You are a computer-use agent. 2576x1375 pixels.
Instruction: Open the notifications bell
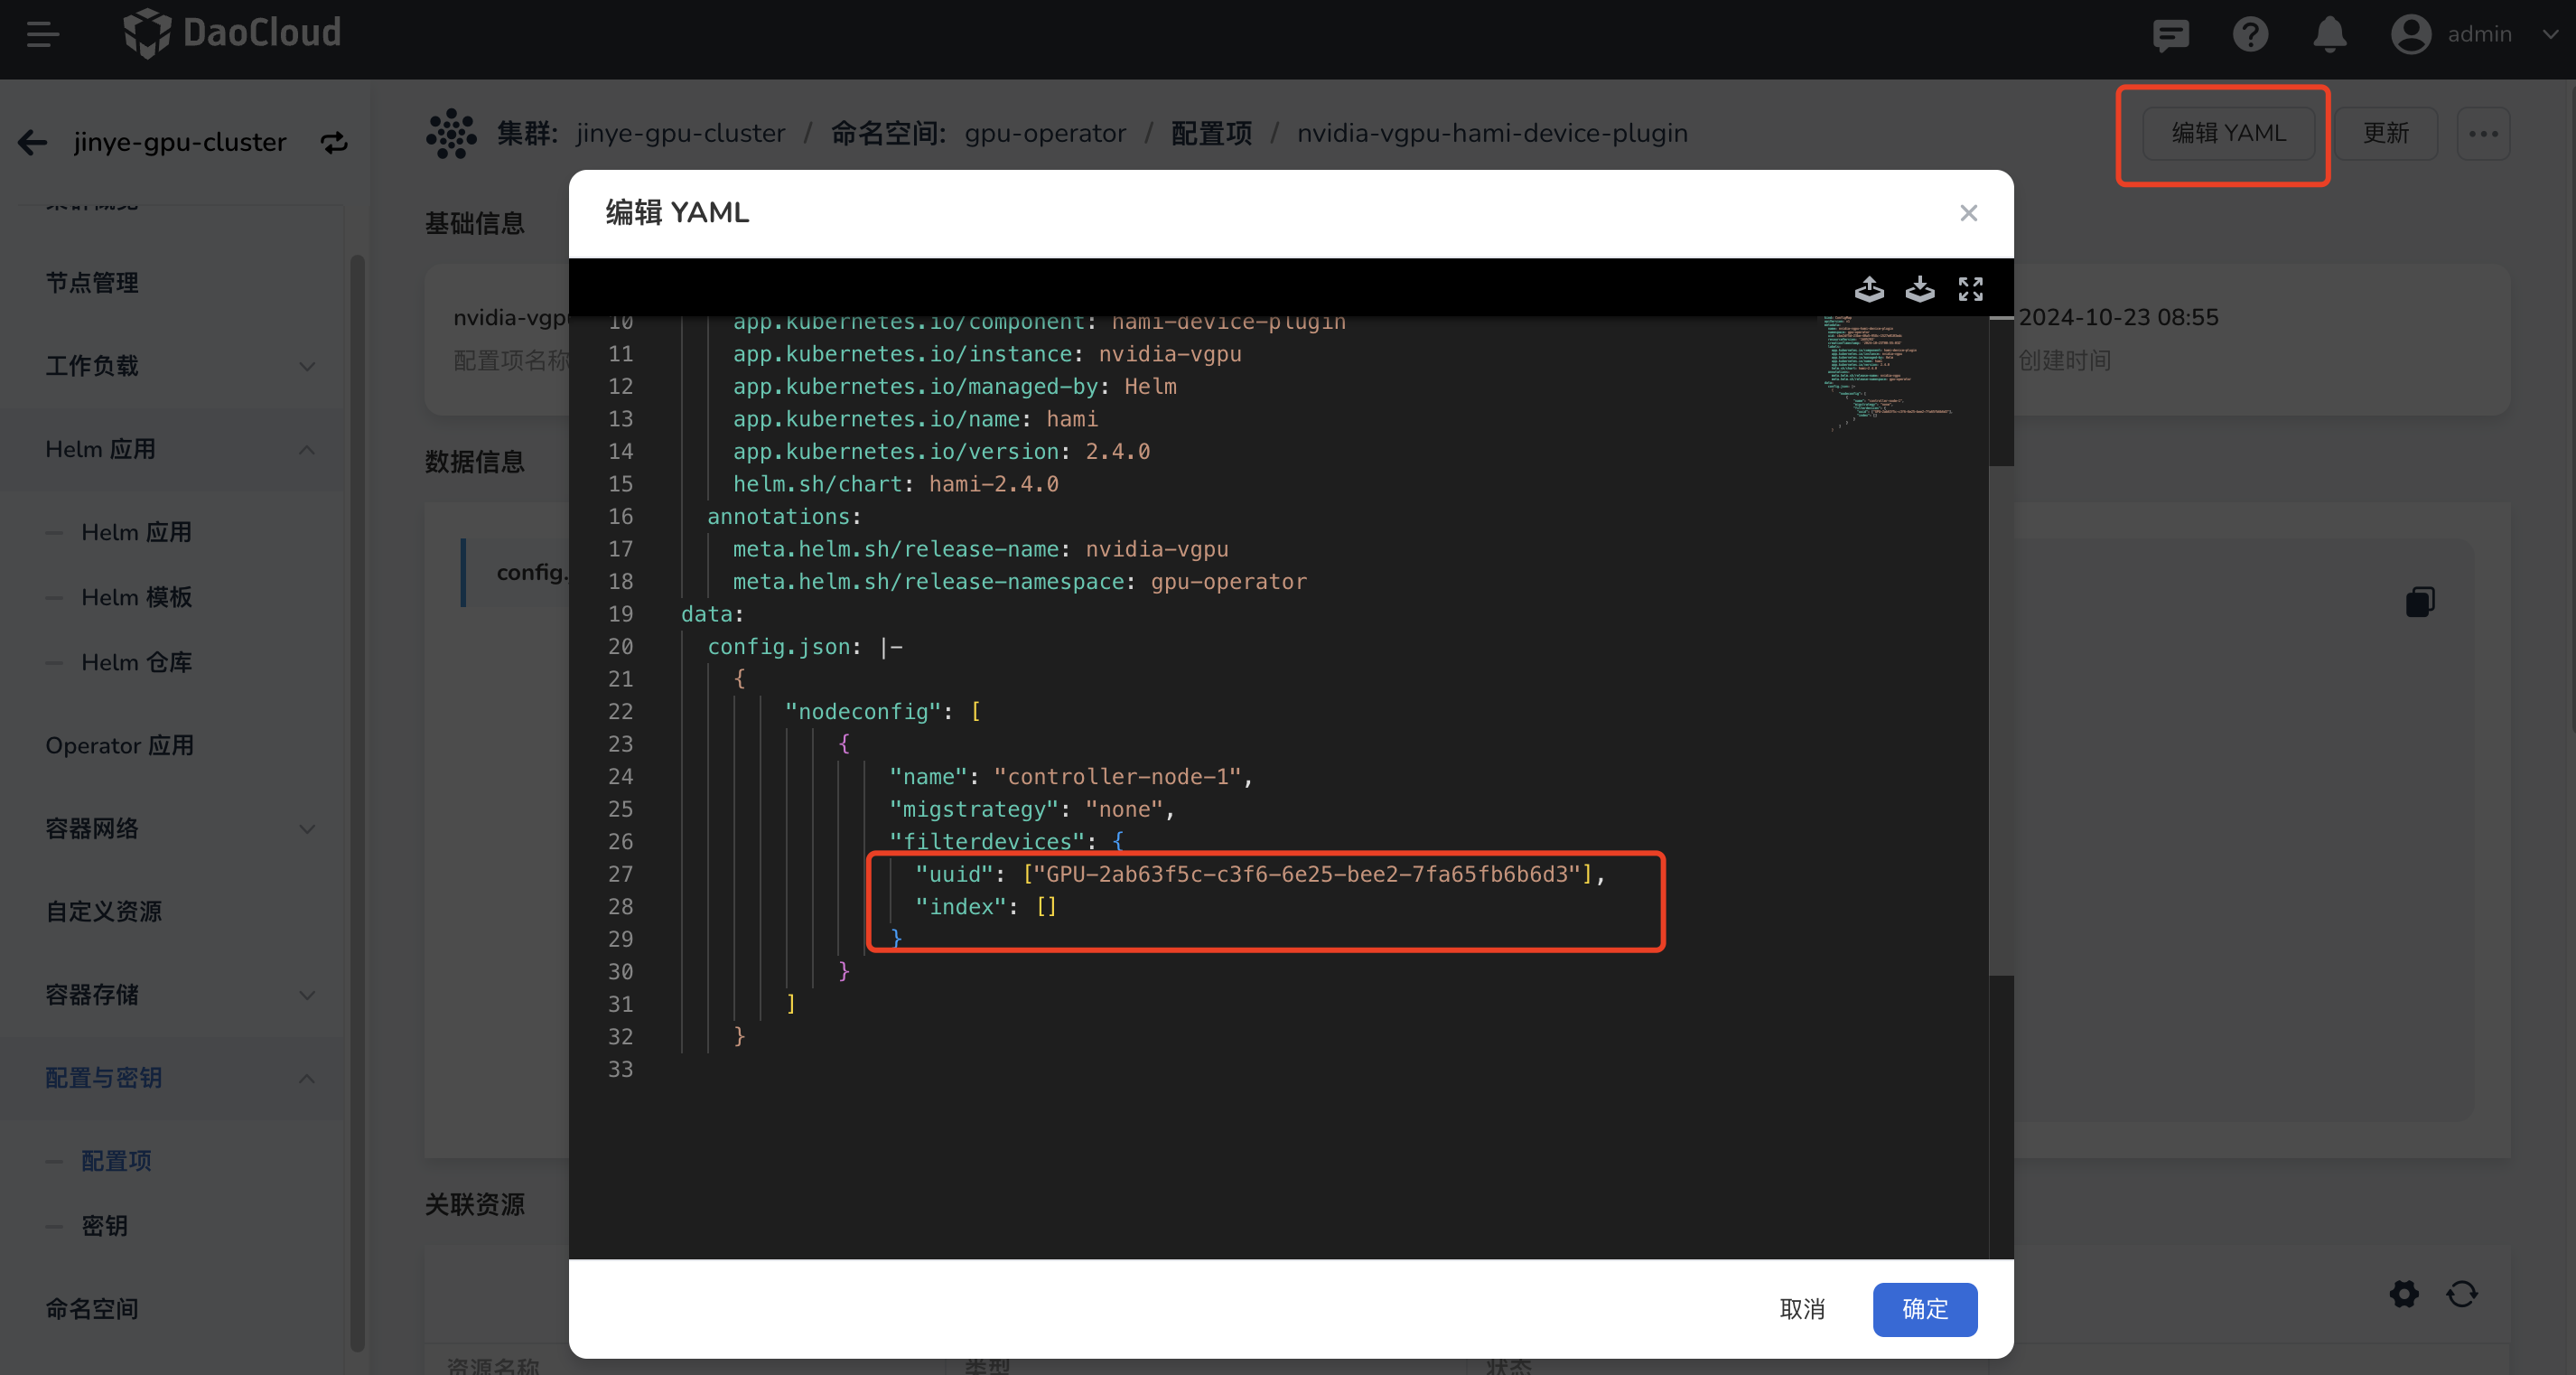[x=2329, y=35]
